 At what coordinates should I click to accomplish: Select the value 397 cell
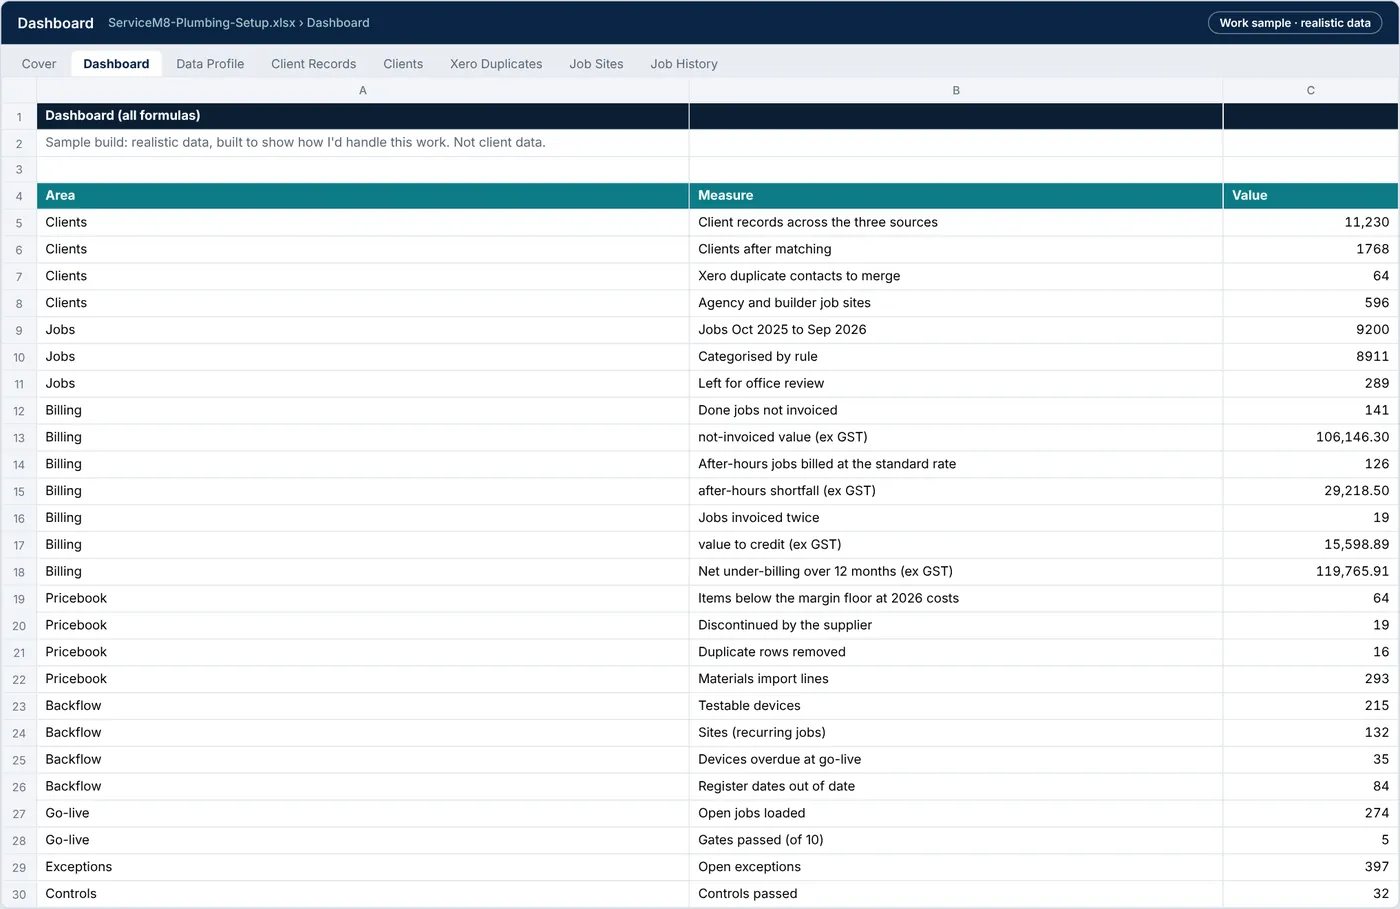1310,867
